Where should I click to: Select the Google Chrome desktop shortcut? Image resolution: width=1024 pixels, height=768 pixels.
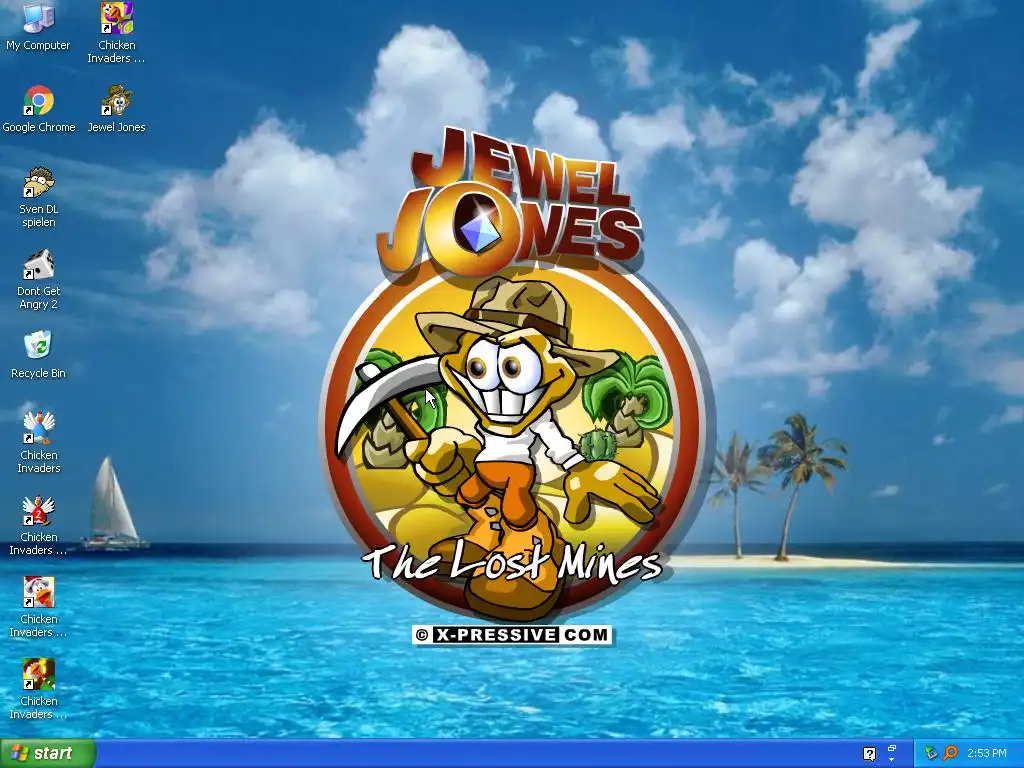pyautogui.click(x=39, y=109)
